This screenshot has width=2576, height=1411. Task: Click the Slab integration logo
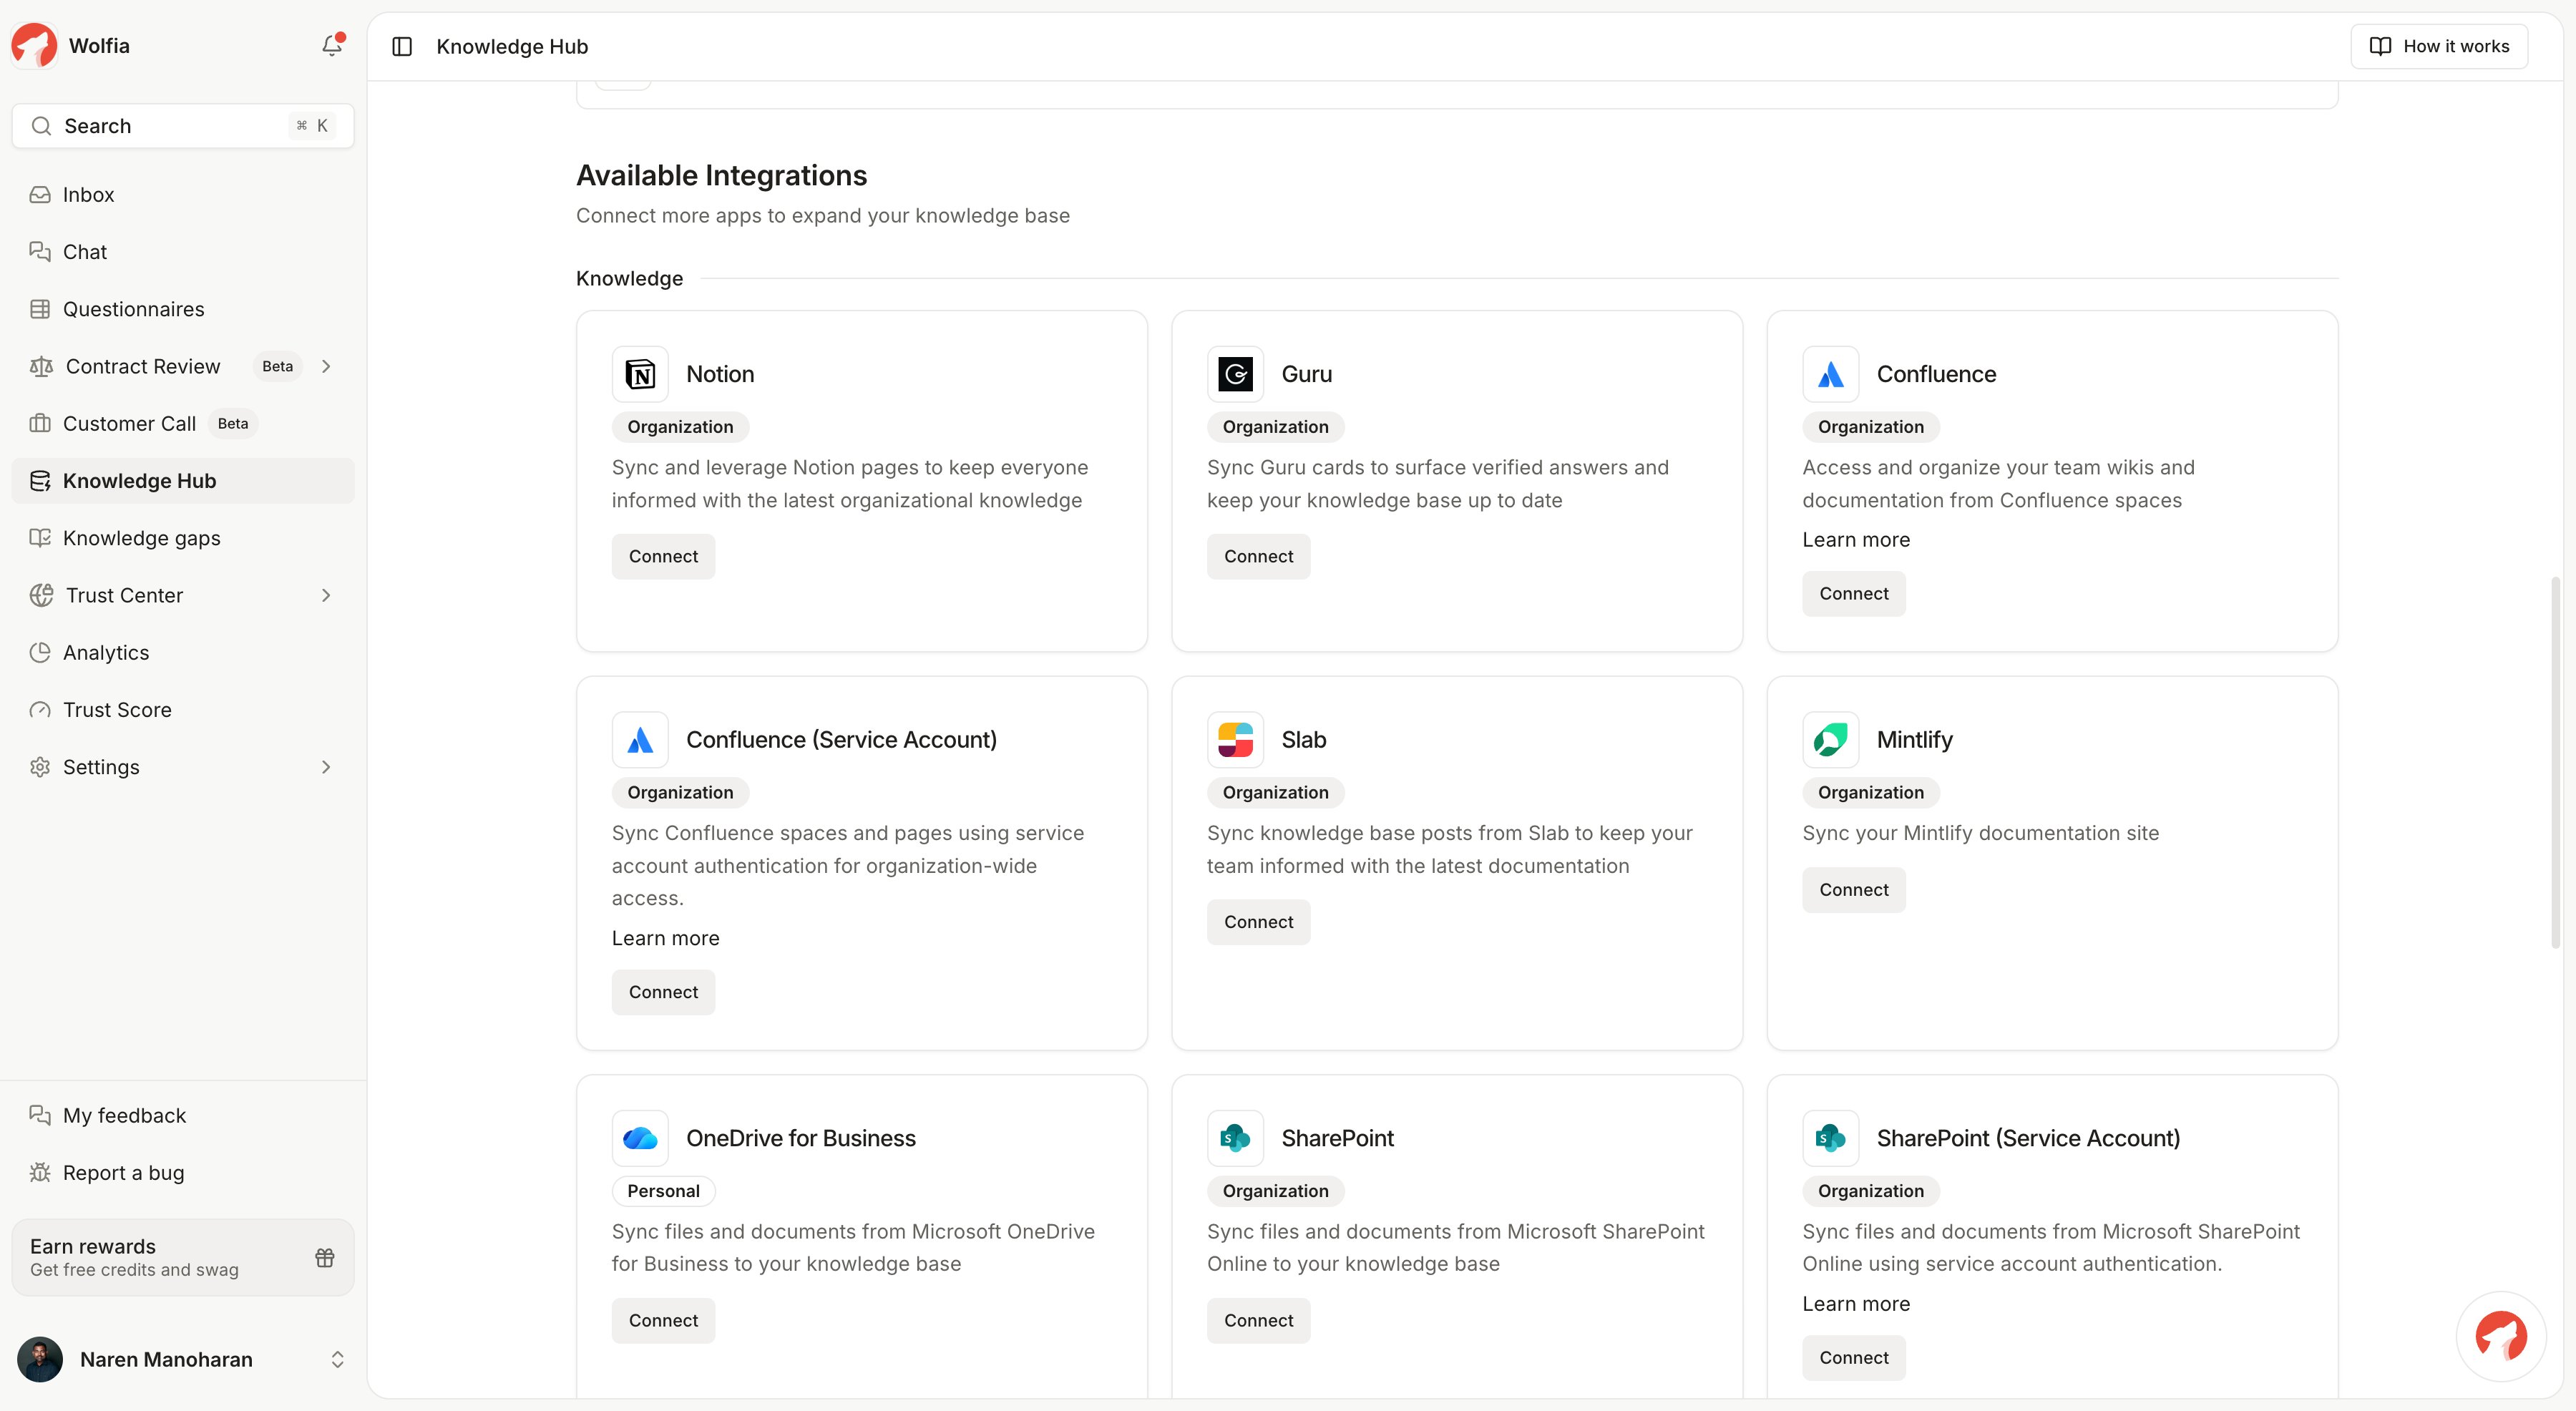pos(1235,740)
